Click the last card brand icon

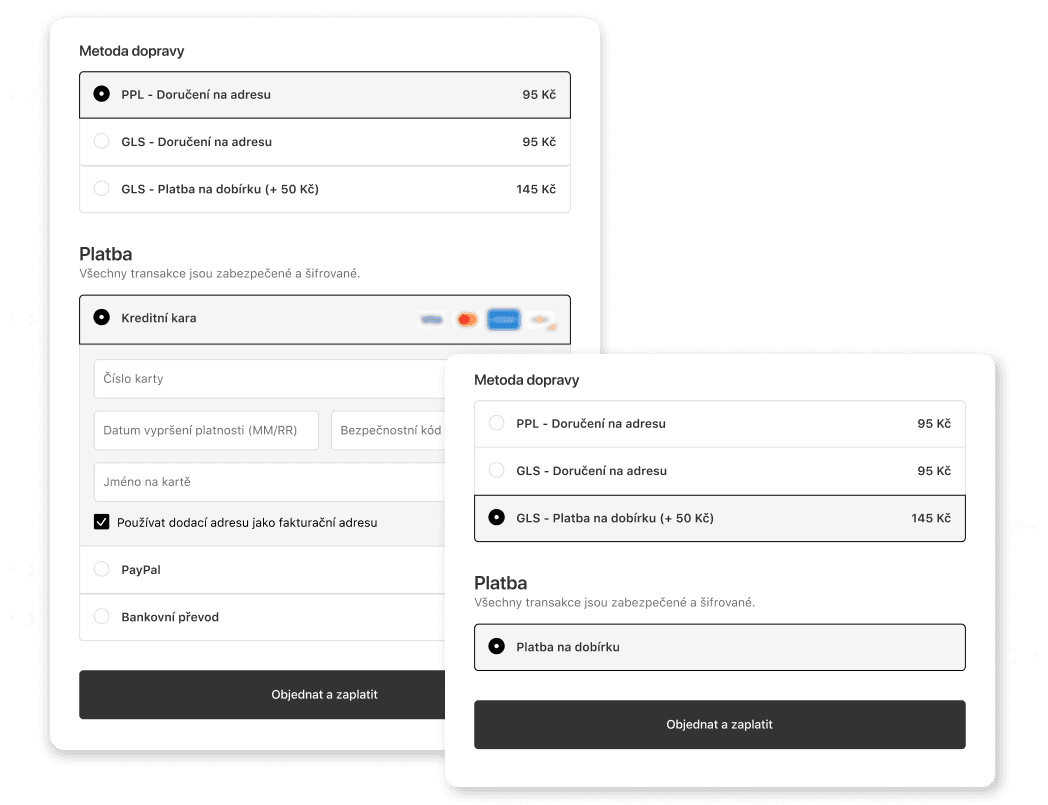(542, 321)
